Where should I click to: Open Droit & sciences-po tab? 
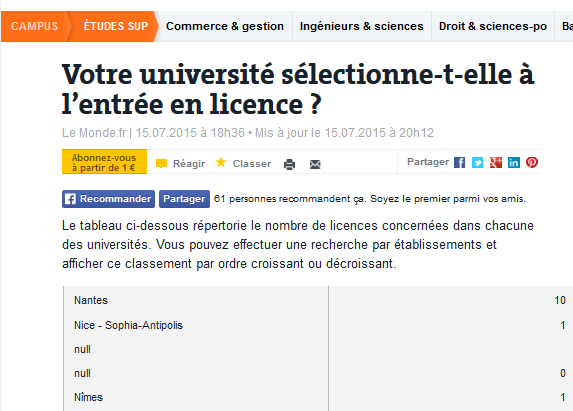pos(493,26)
